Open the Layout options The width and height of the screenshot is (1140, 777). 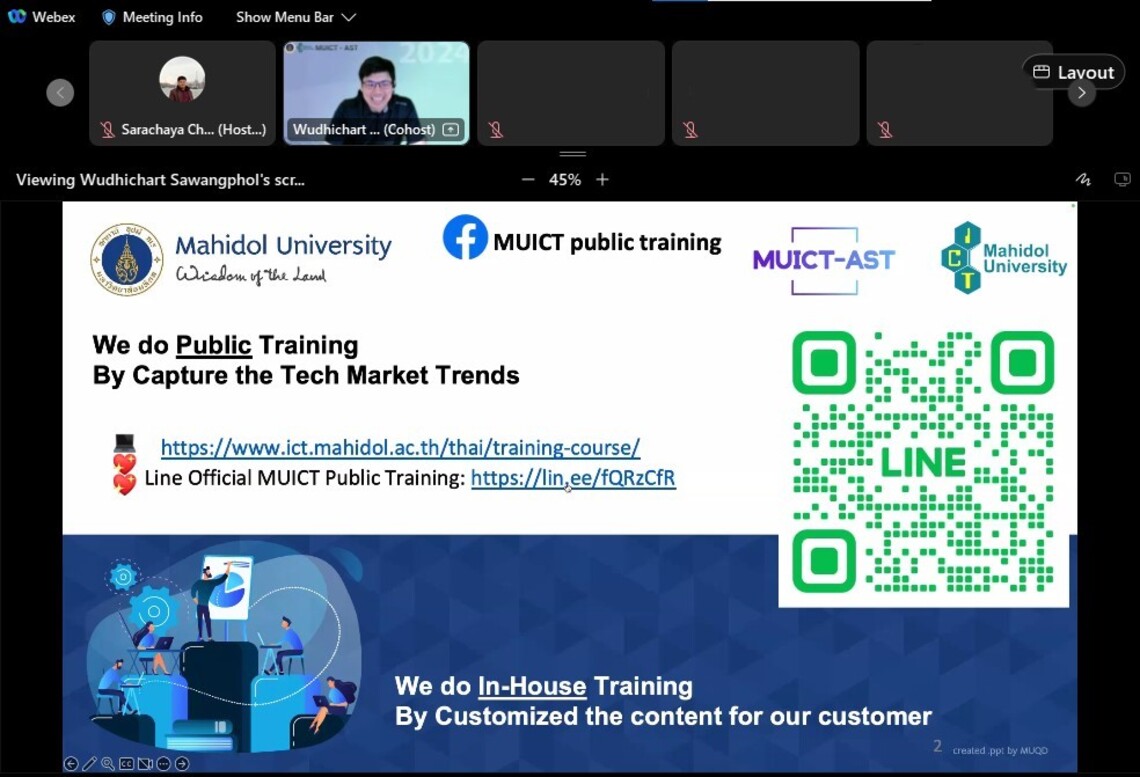coord(1073,72)
